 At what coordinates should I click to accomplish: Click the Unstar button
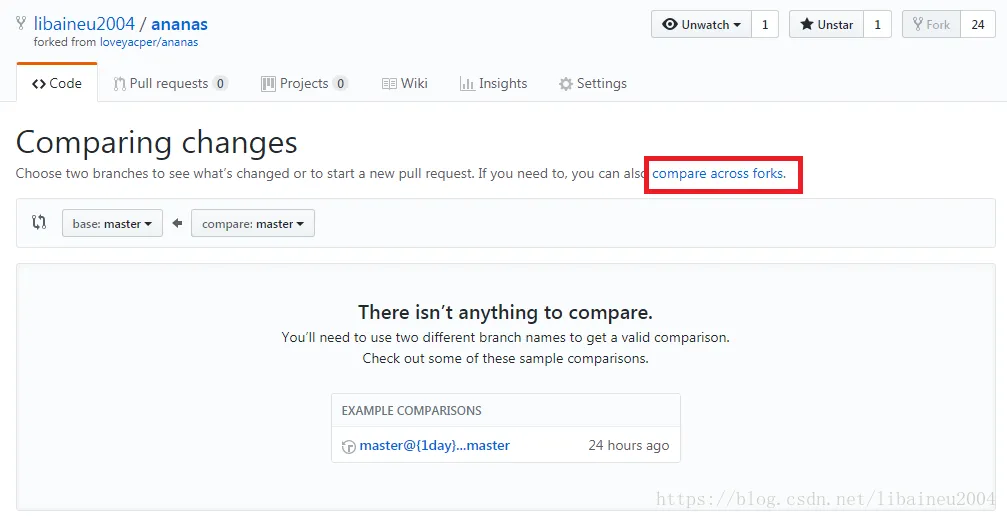pyautogui.click(x=826, y=24)
